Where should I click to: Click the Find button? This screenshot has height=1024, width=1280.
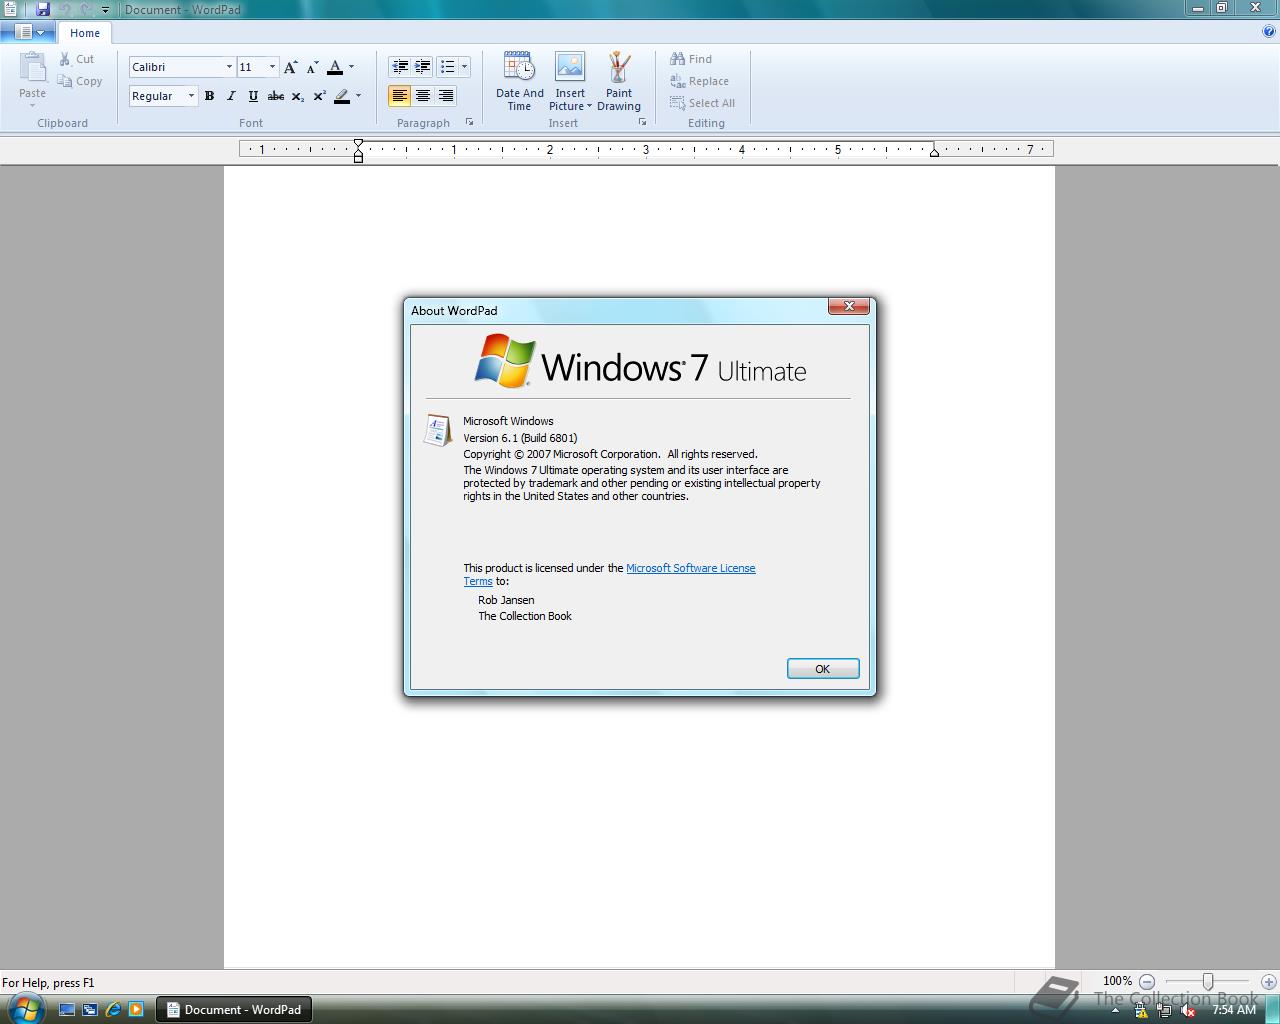[x=691, y=59]
